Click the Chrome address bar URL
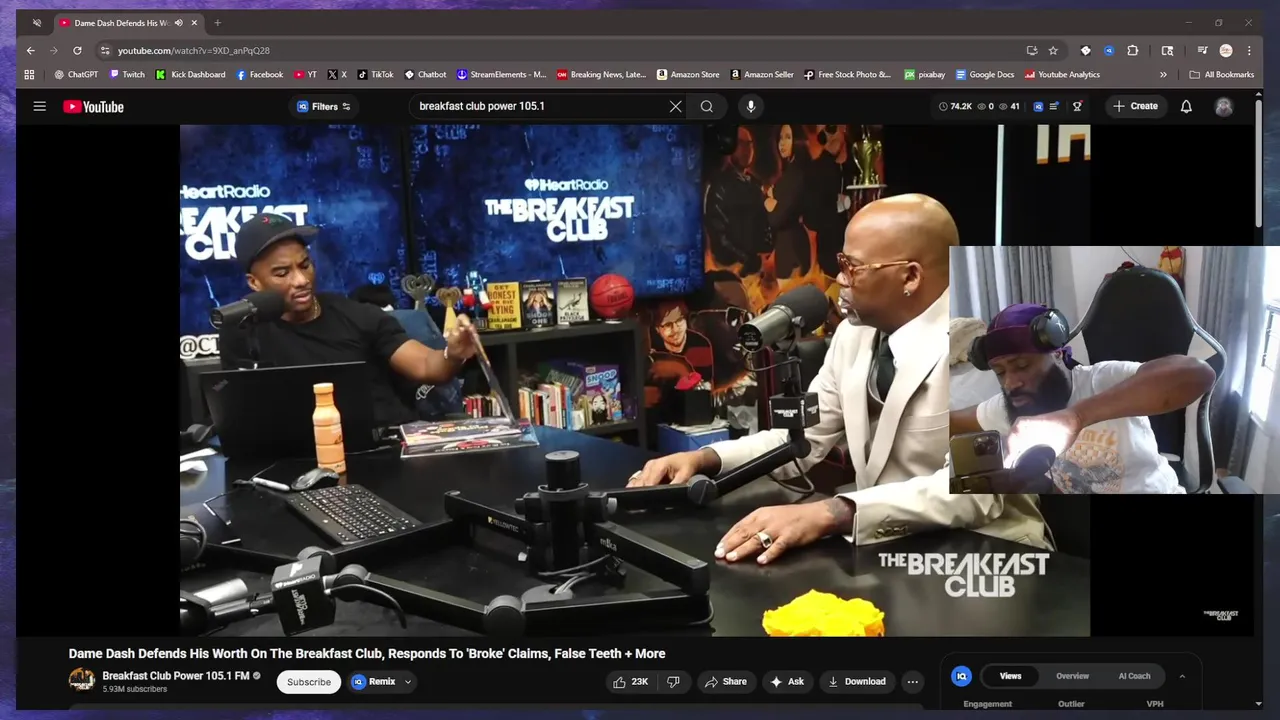This screenshot has width=1280, height=720. (x=194, y=50)
